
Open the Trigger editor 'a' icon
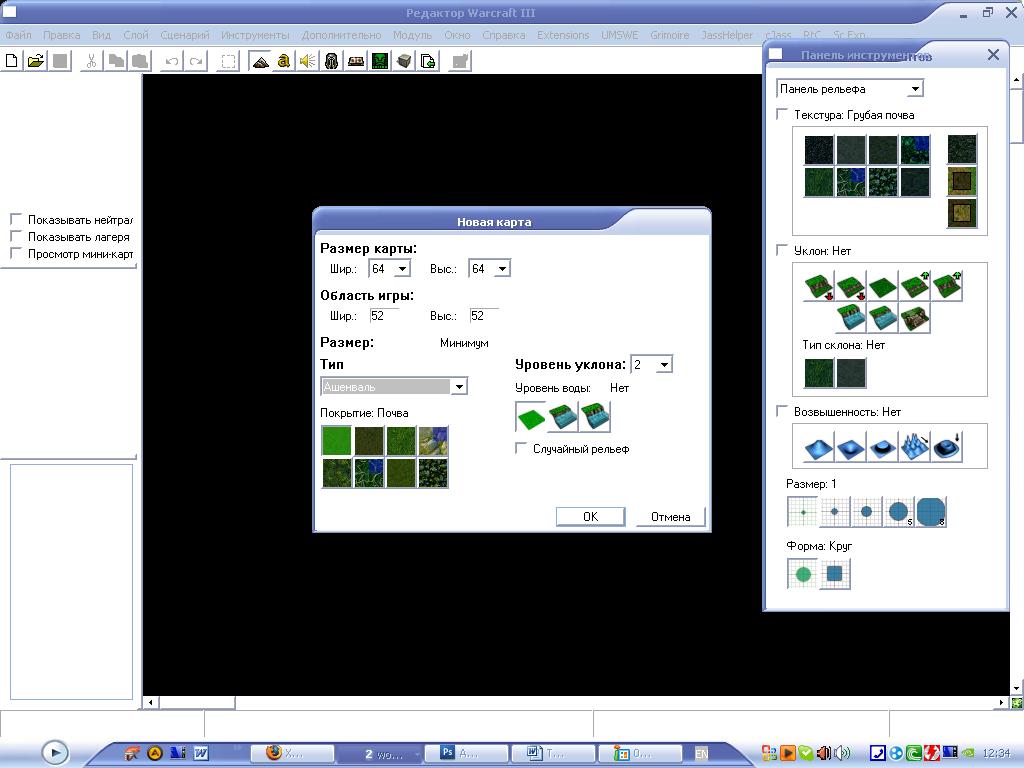coord(283,61)
